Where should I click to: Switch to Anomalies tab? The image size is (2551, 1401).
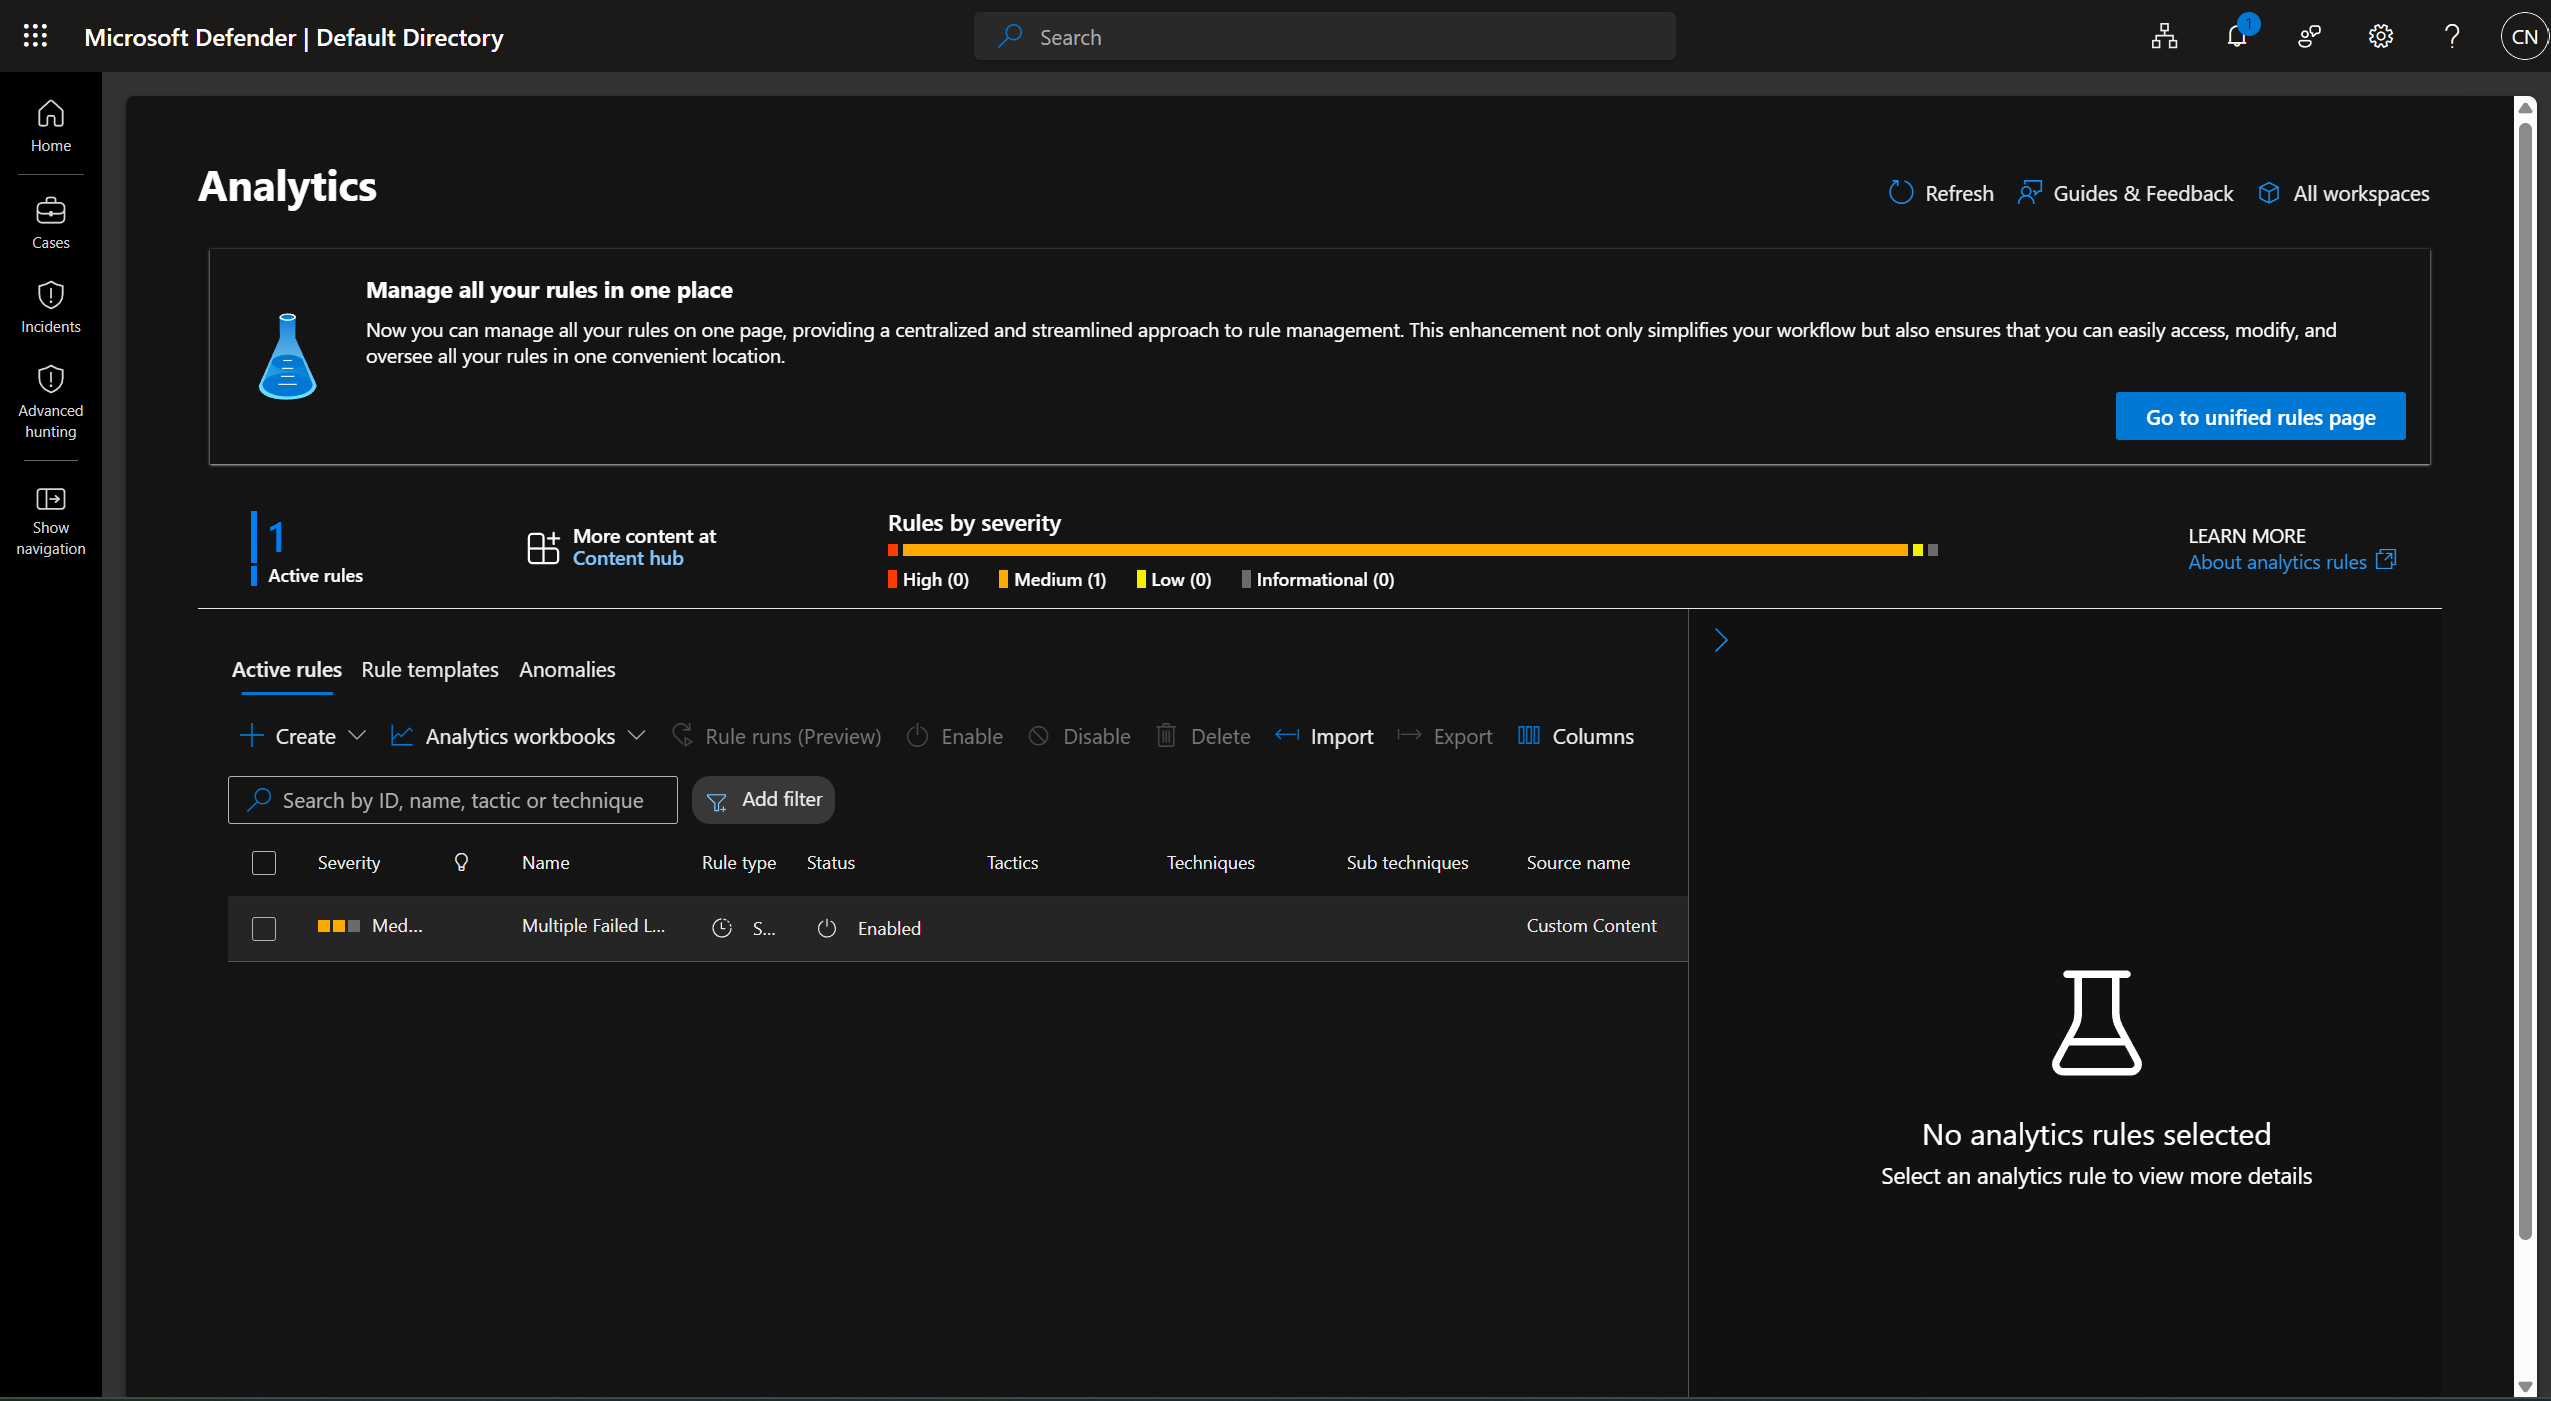click(567, 670)
